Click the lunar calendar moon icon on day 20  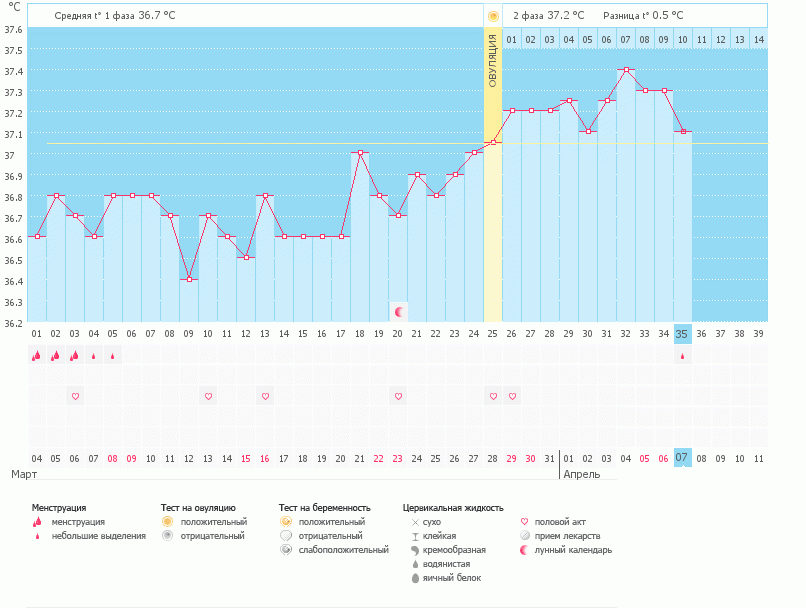click(398, 312)
